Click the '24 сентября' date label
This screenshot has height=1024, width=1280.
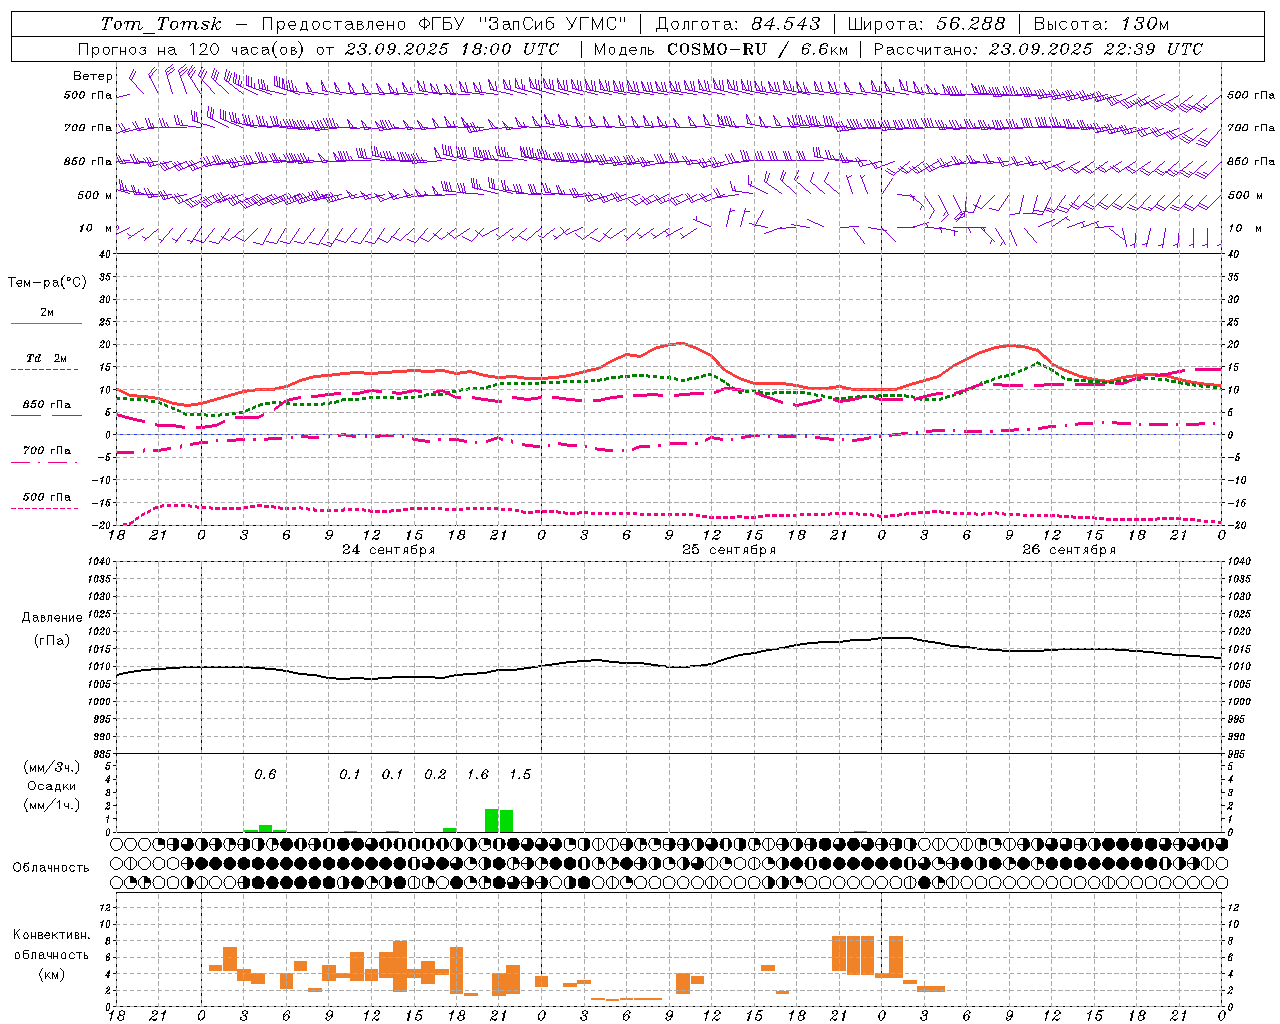[x=388, y=550]
